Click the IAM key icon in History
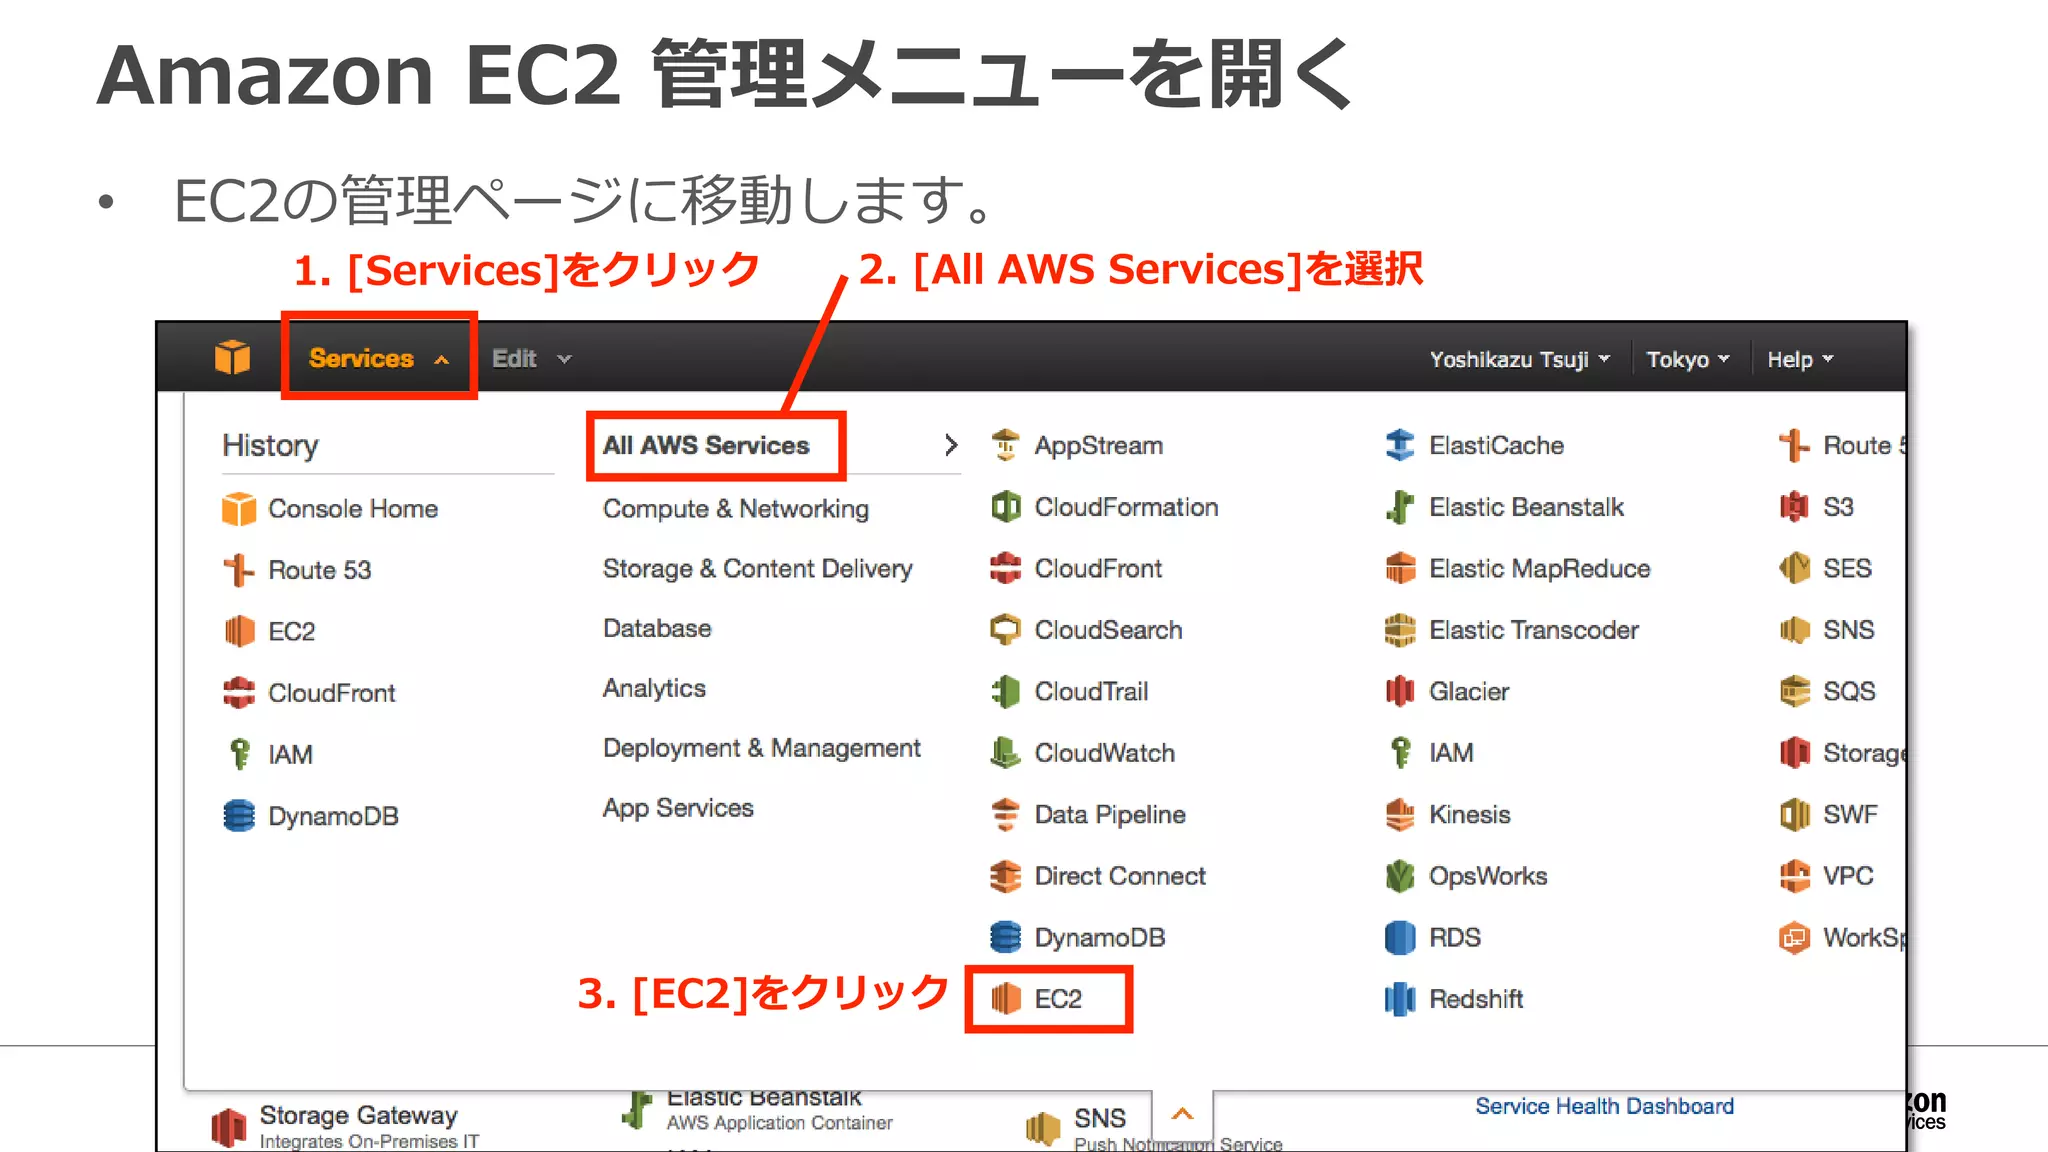The height and width of the screenshot is (1152, 2048). click(x=238, y=754)
